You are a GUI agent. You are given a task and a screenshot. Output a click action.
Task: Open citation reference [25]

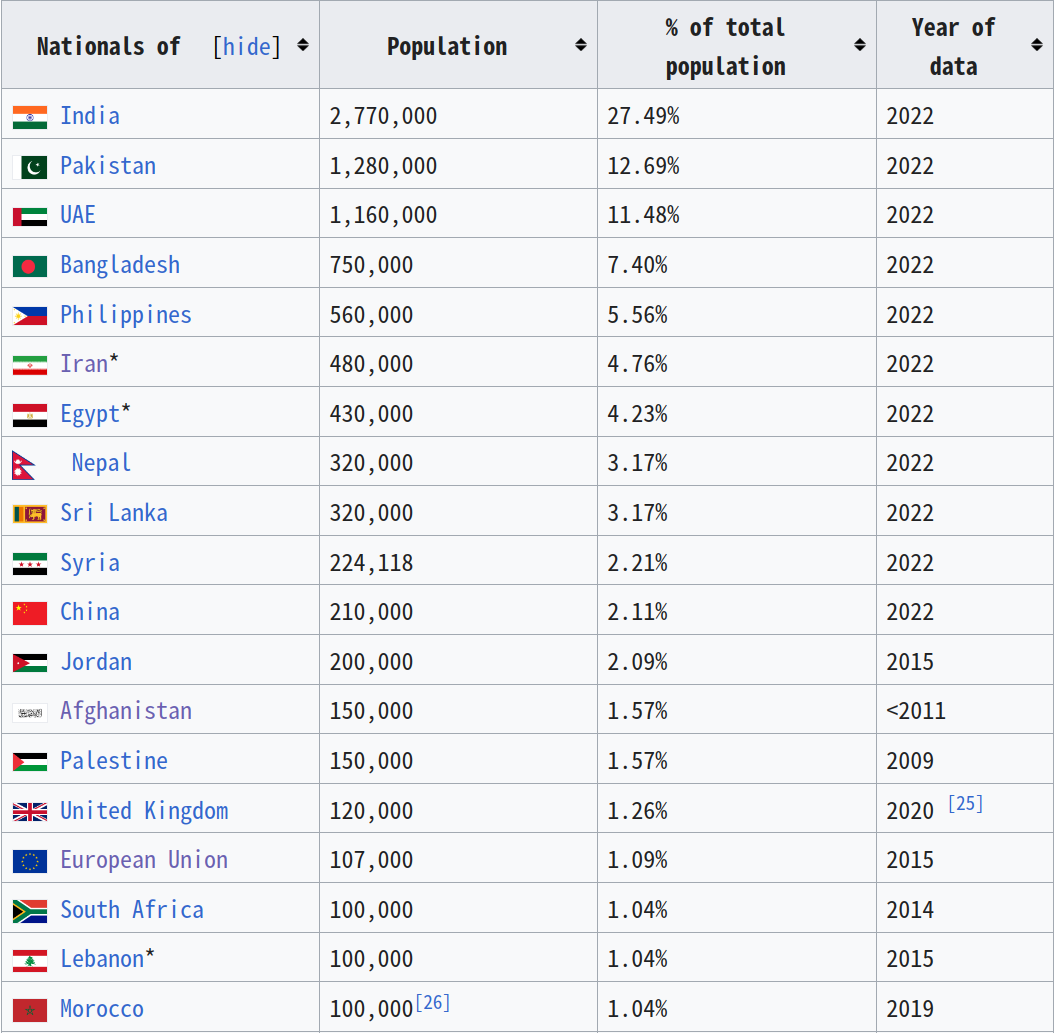966,804
